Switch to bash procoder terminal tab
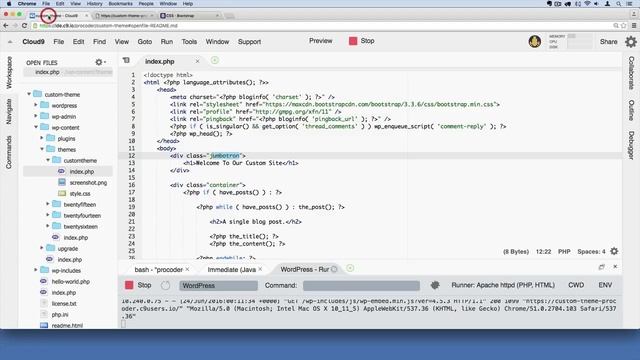Viewport: 640px width, 360px height. pos(158,269)
